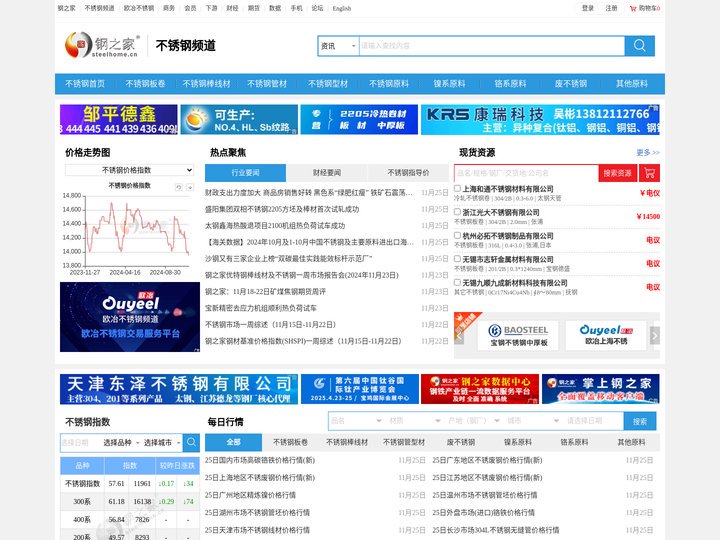Open 不锈钢原料 in nav bar
This screenshot has width=720, height=540.
point(388,84)
